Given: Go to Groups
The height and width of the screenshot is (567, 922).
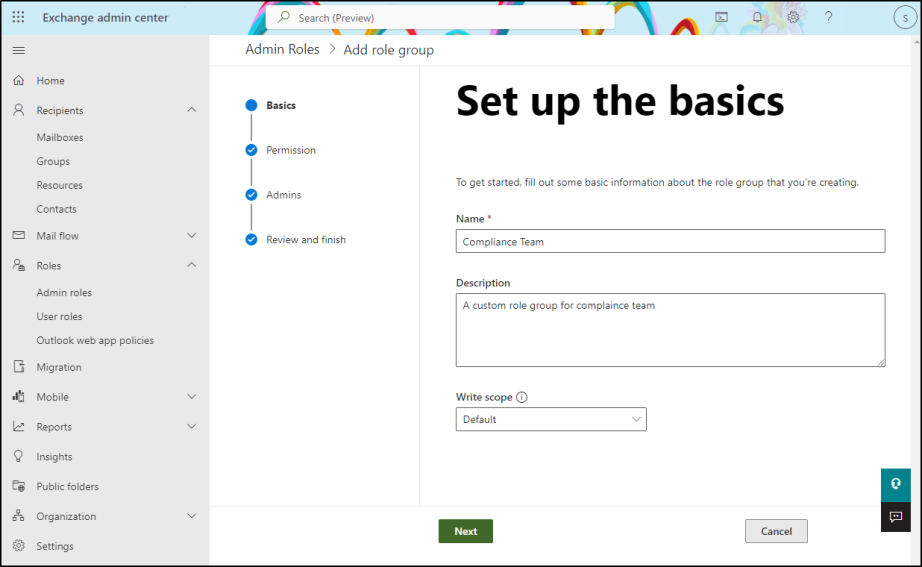Looking at the screenshot, I should tap(53, 161).
